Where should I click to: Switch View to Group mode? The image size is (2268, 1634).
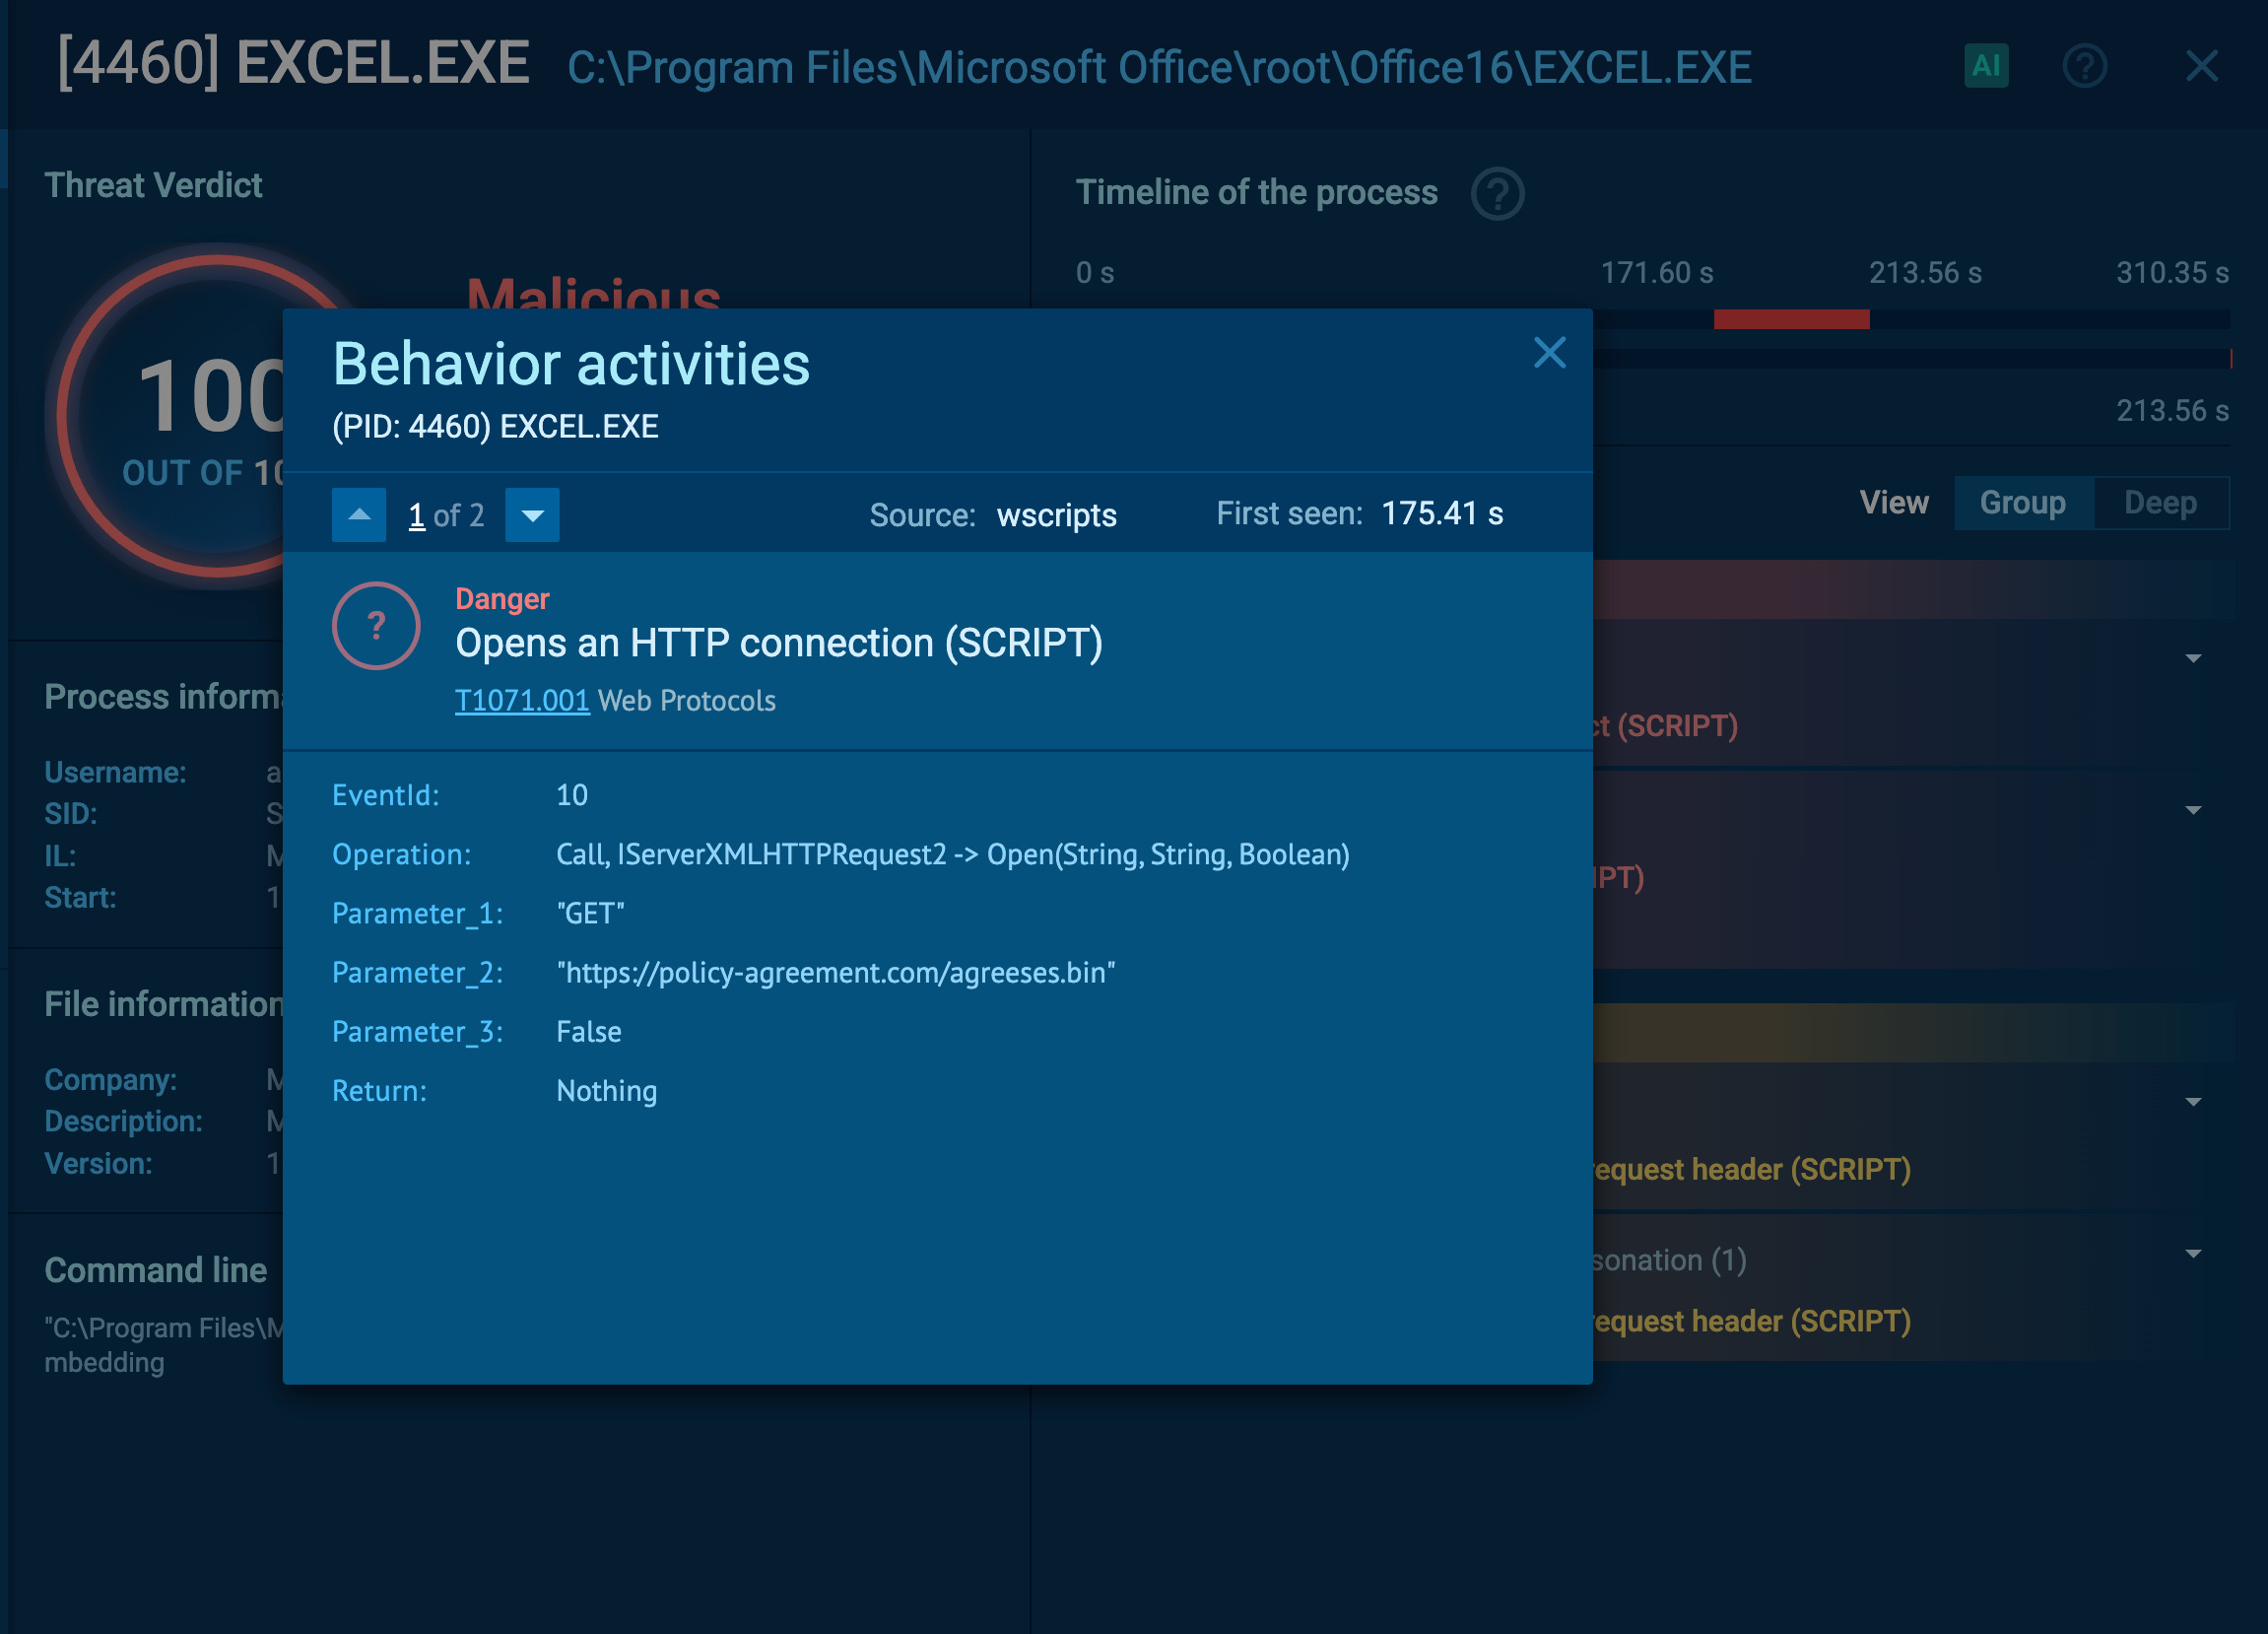pyautogui.click(x=2022, y=503)
